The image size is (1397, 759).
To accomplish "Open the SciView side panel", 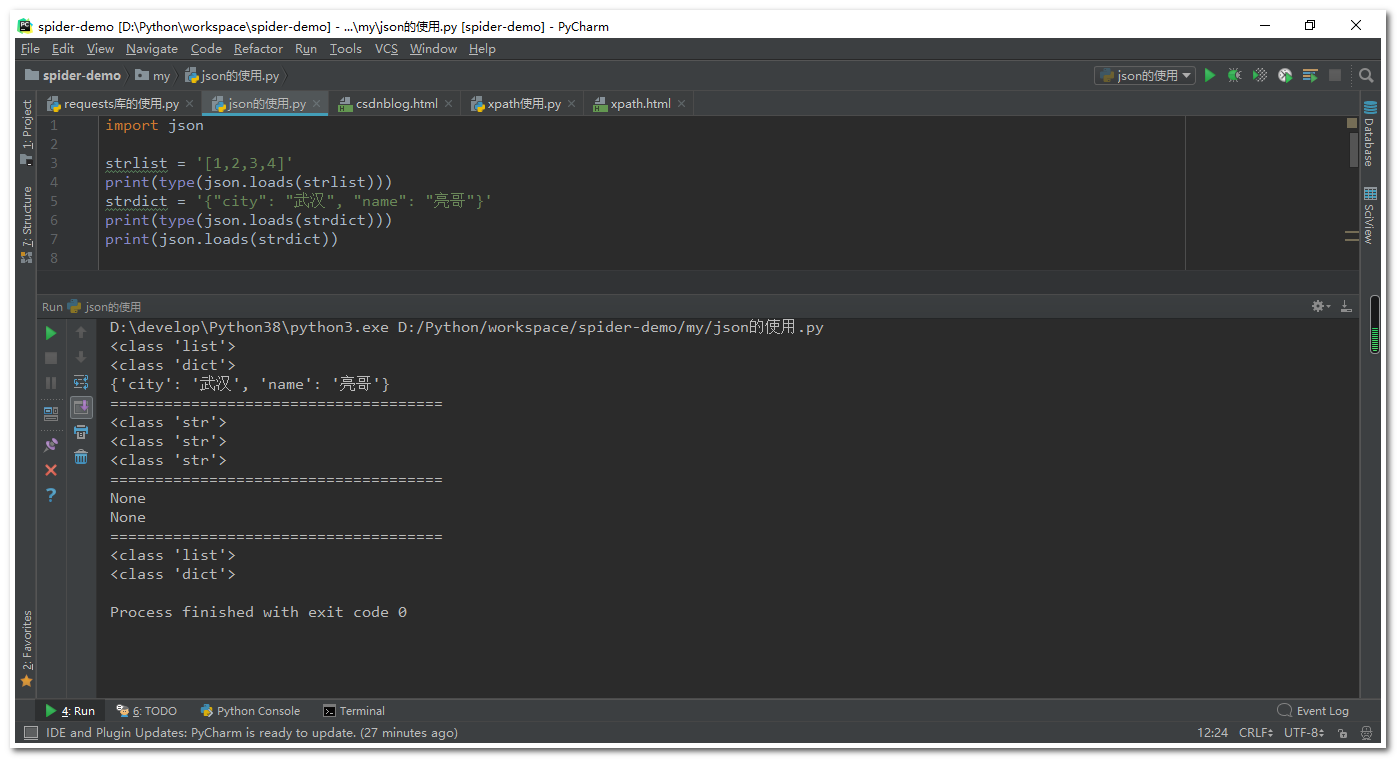I will (1369, 215).
